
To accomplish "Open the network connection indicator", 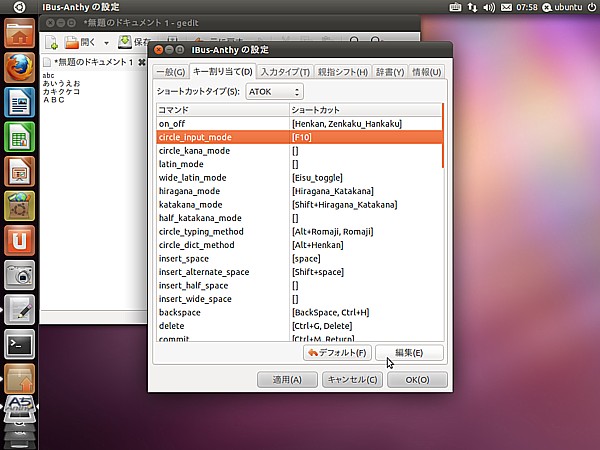I will coord(472,7).
